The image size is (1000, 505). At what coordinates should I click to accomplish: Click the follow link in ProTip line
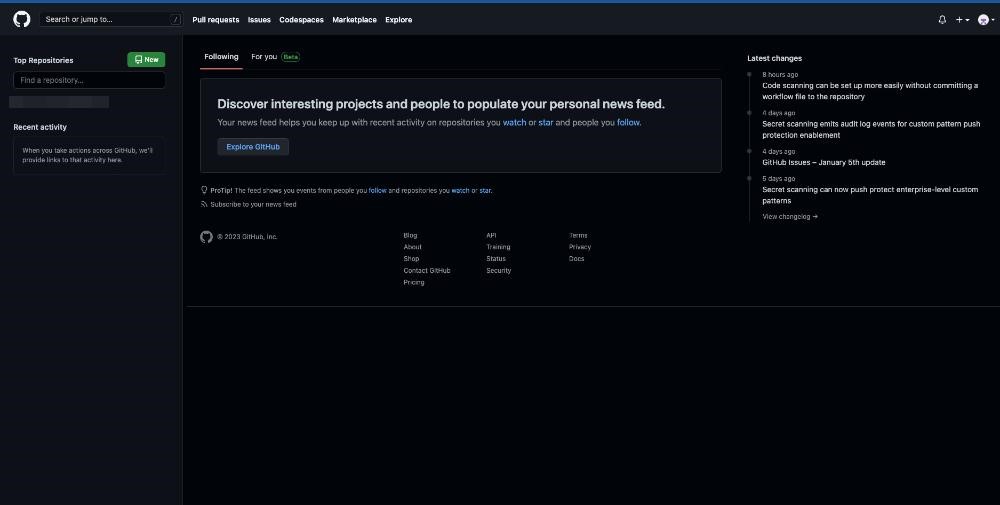(378, 191)
